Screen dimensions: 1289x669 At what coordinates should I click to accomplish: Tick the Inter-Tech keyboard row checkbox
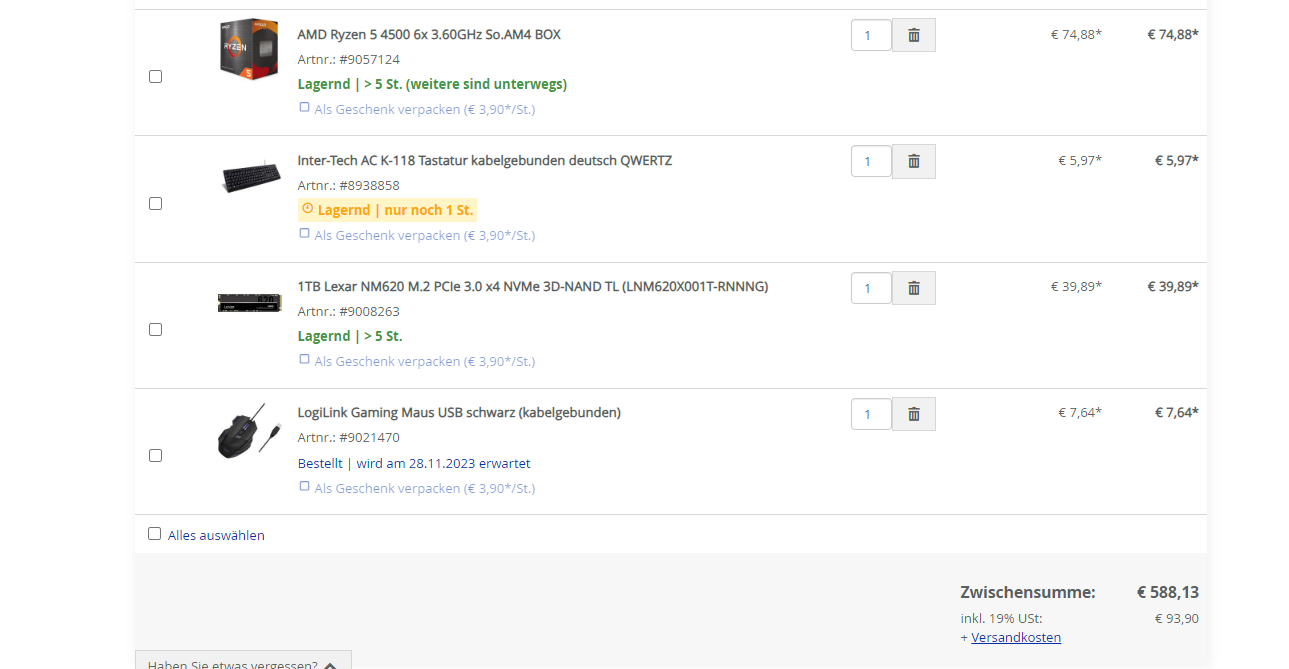pos(155,203)
